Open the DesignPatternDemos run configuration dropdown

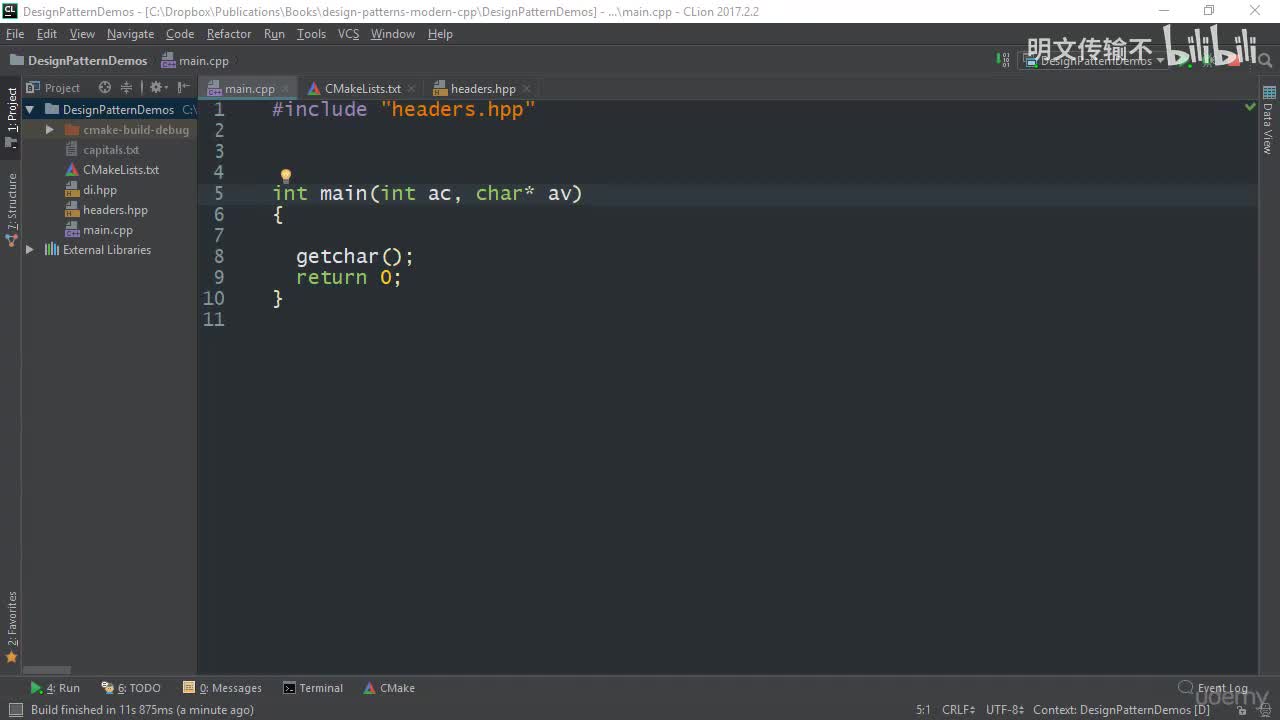(1093, 60)
